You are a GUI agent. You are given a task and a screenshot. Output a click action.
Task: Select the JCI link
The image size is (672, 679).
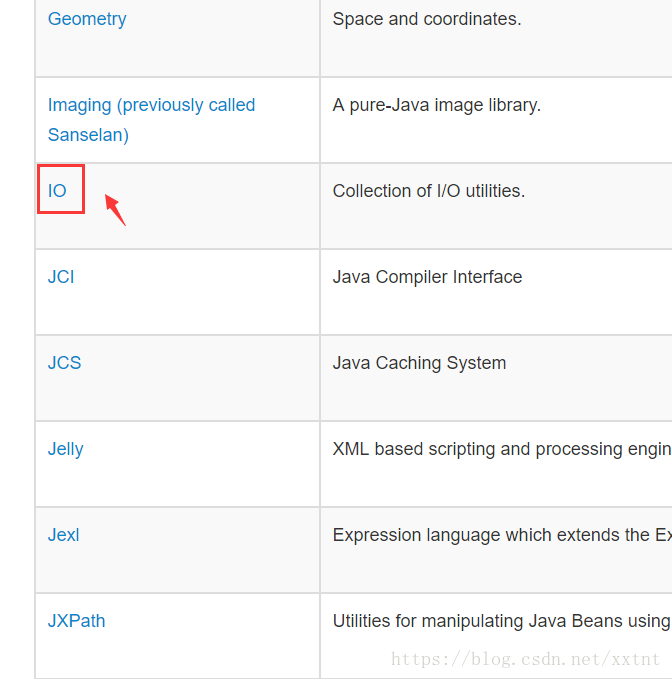coord(61,277)
